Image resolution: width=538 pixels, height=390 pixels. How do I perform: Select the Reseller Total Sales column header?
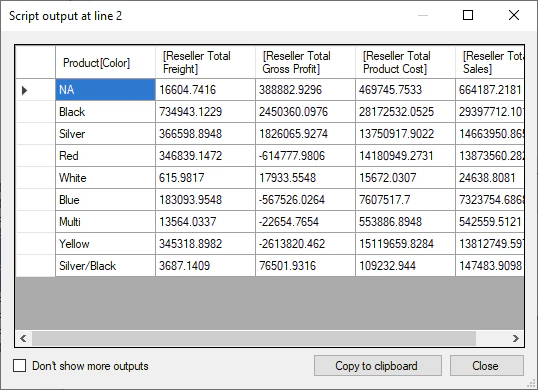tap(490, 62)
